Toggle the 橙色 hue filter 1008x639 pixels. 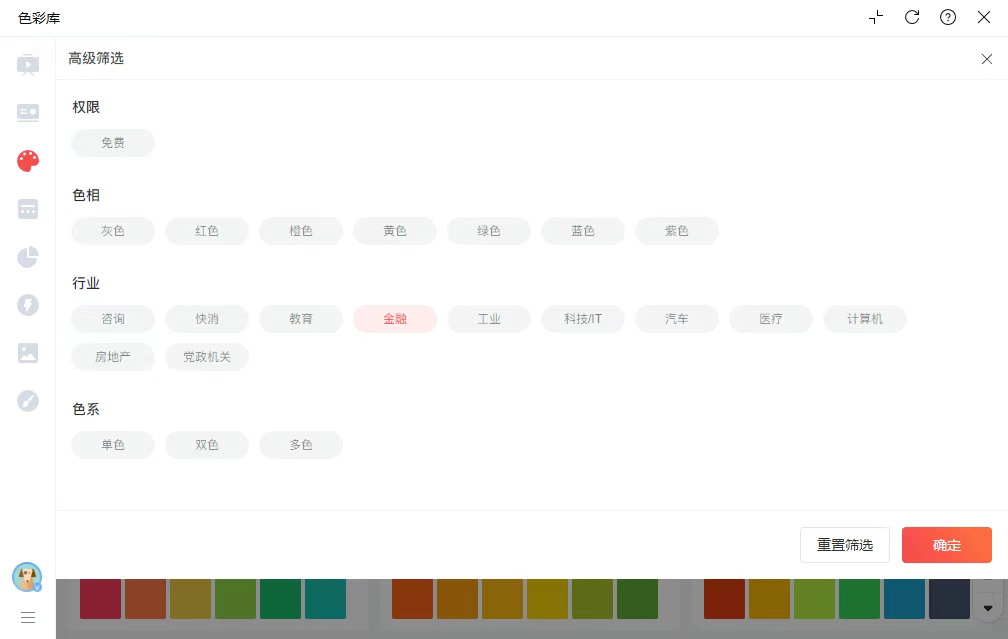click(x=301, y=231)
